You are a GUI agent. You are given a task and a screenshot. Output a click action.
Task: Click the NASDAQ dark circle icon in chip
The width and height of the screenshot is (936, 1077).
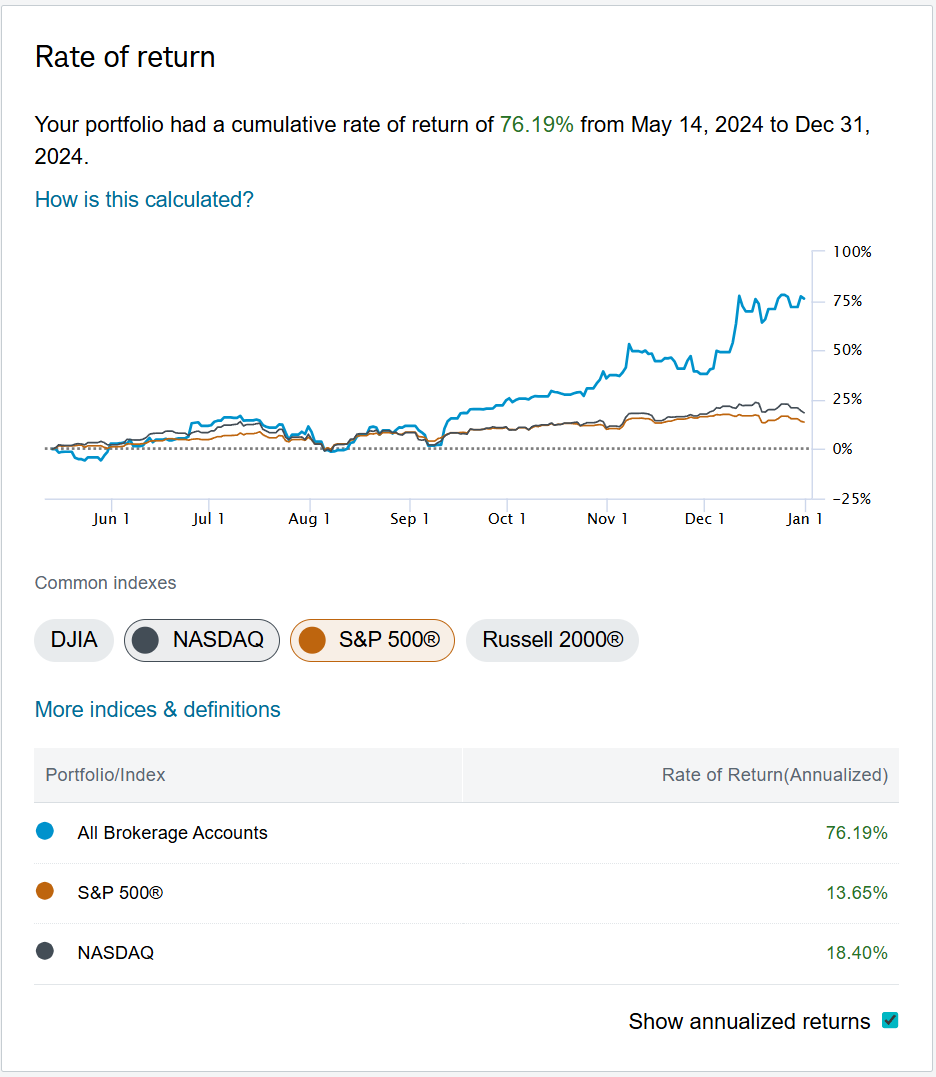[146, 640]
